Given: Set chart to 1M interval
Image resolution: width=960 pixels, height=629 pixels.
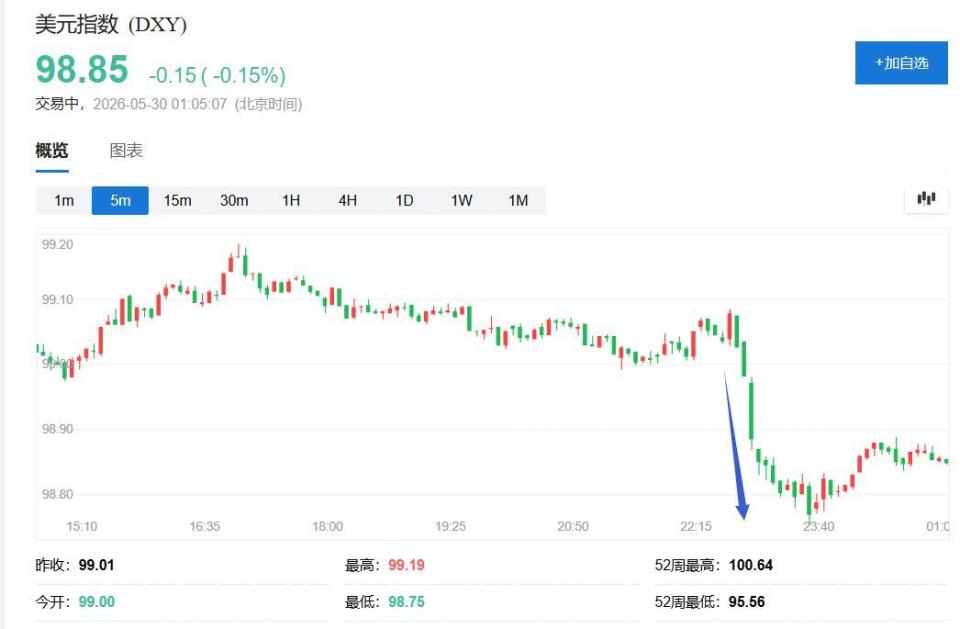Looking at the screenshot, I should click(x=518, y=200).
